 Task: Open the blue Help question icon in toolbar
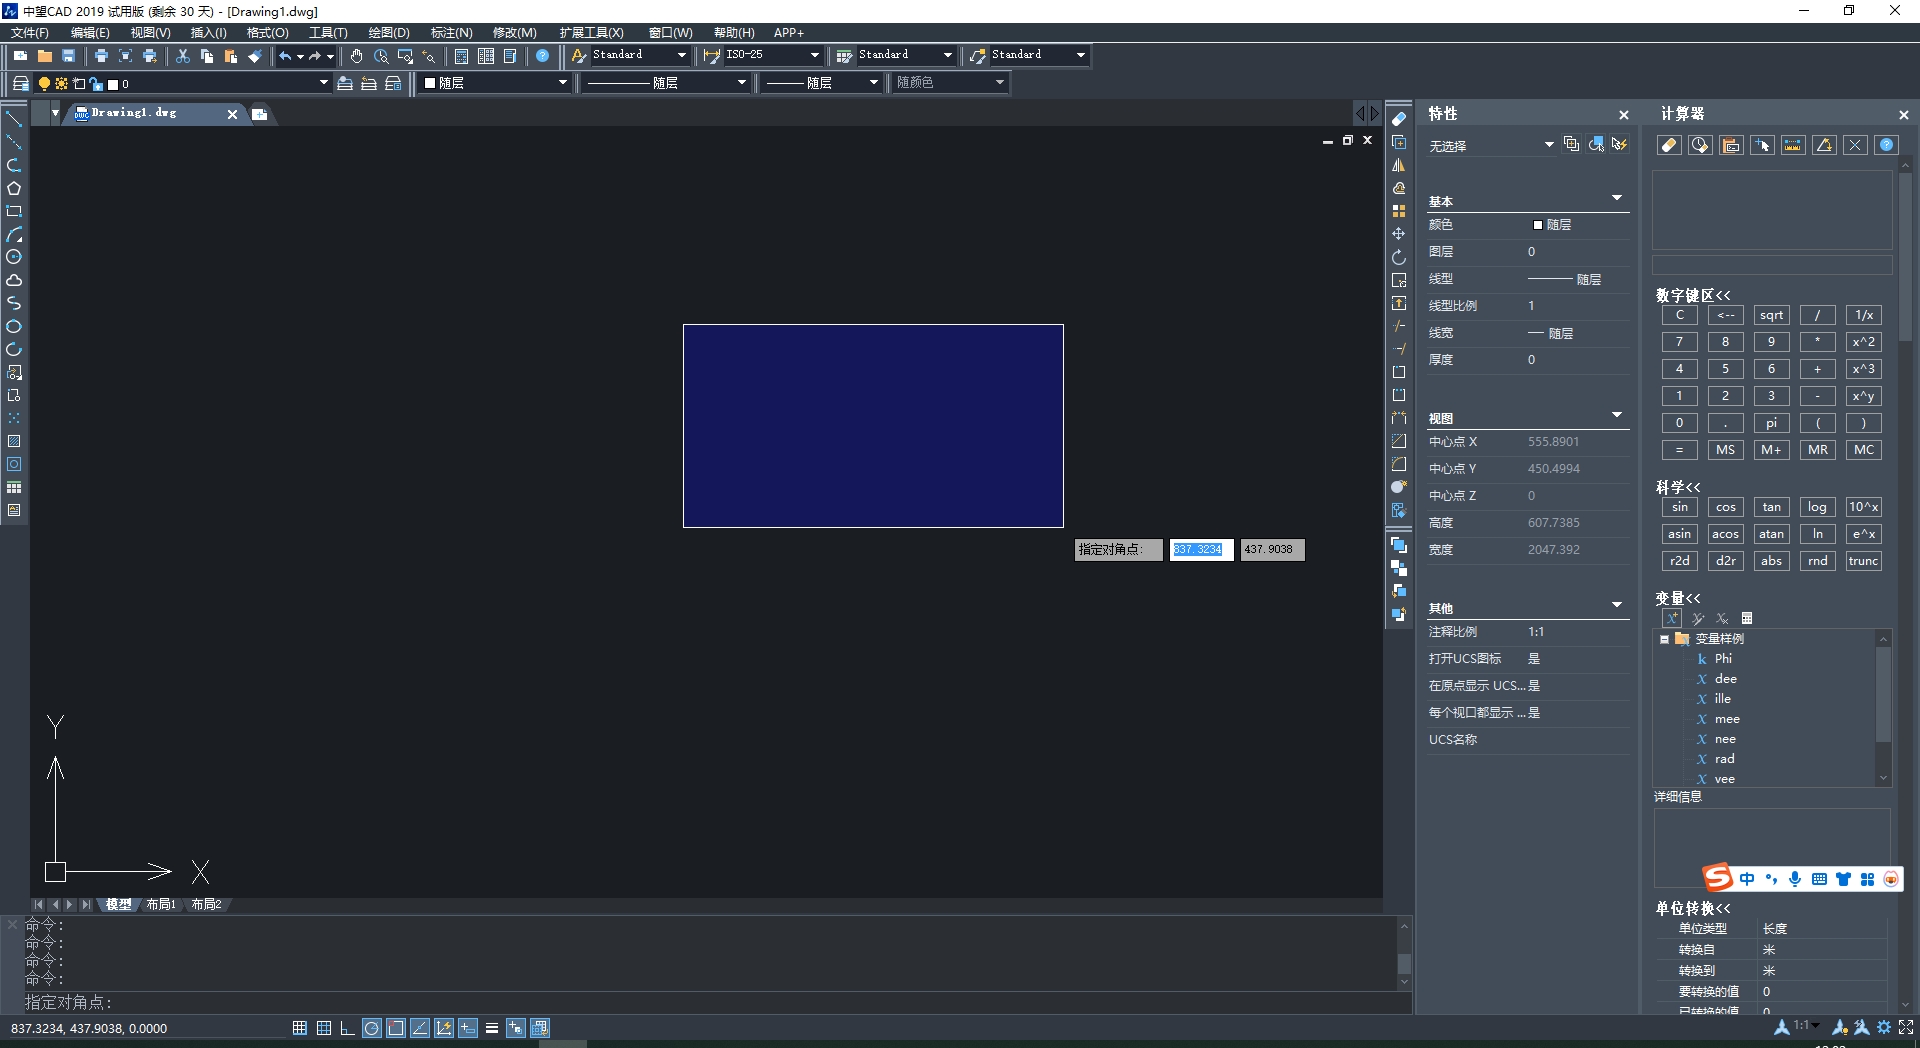[x=542, y=56]
